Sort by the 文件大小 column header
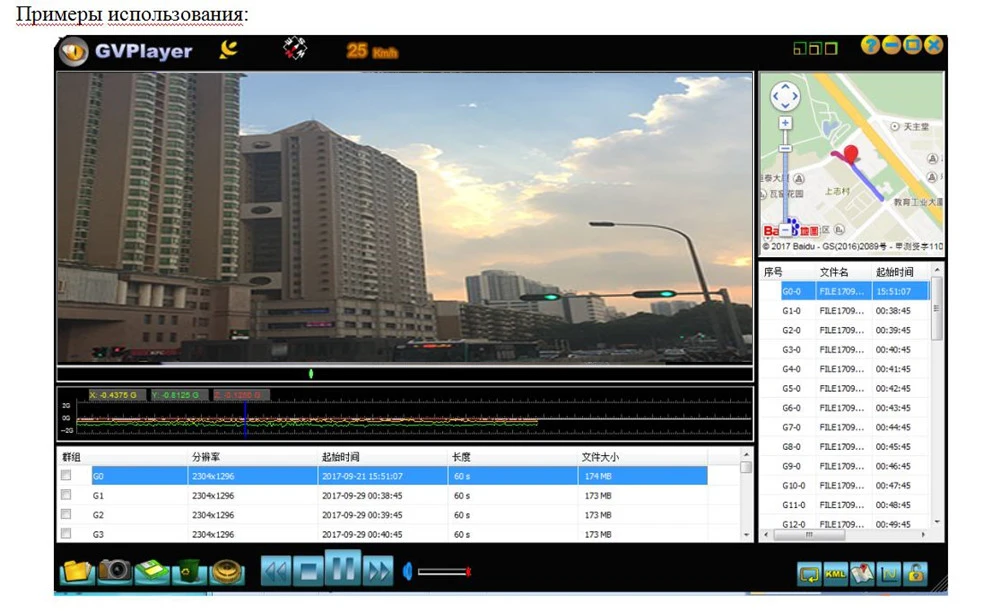This screenshot has height=611, width=1000. coord(642,457)
